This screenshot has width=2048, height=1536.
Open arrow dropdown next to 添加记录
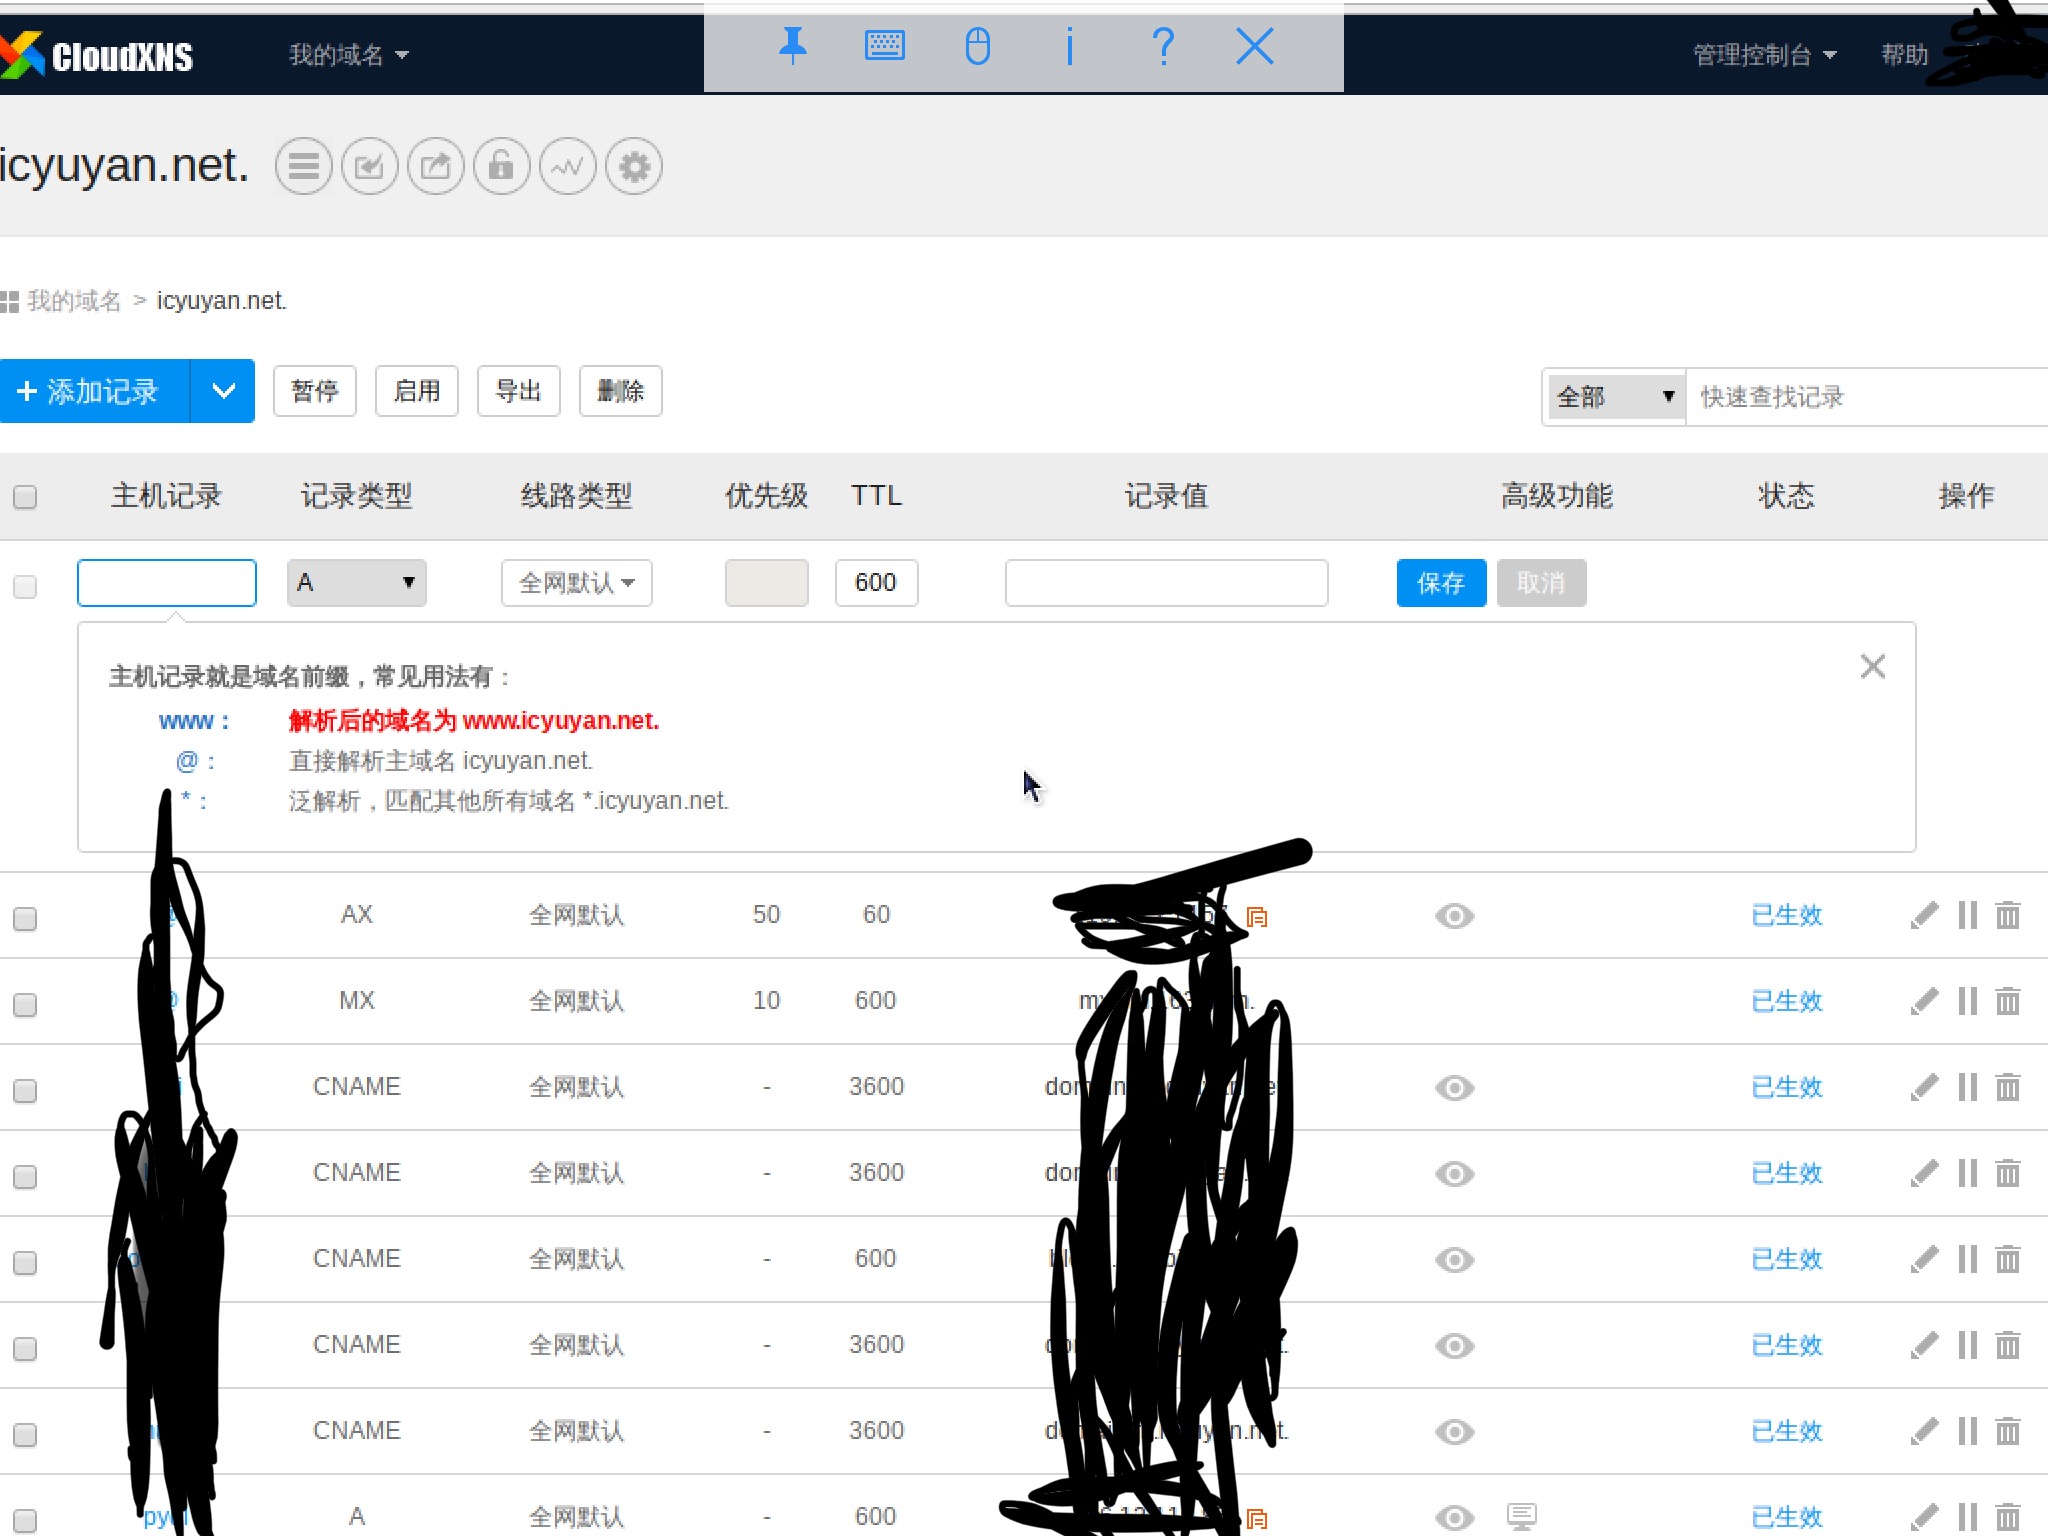[x=223, y=391]
